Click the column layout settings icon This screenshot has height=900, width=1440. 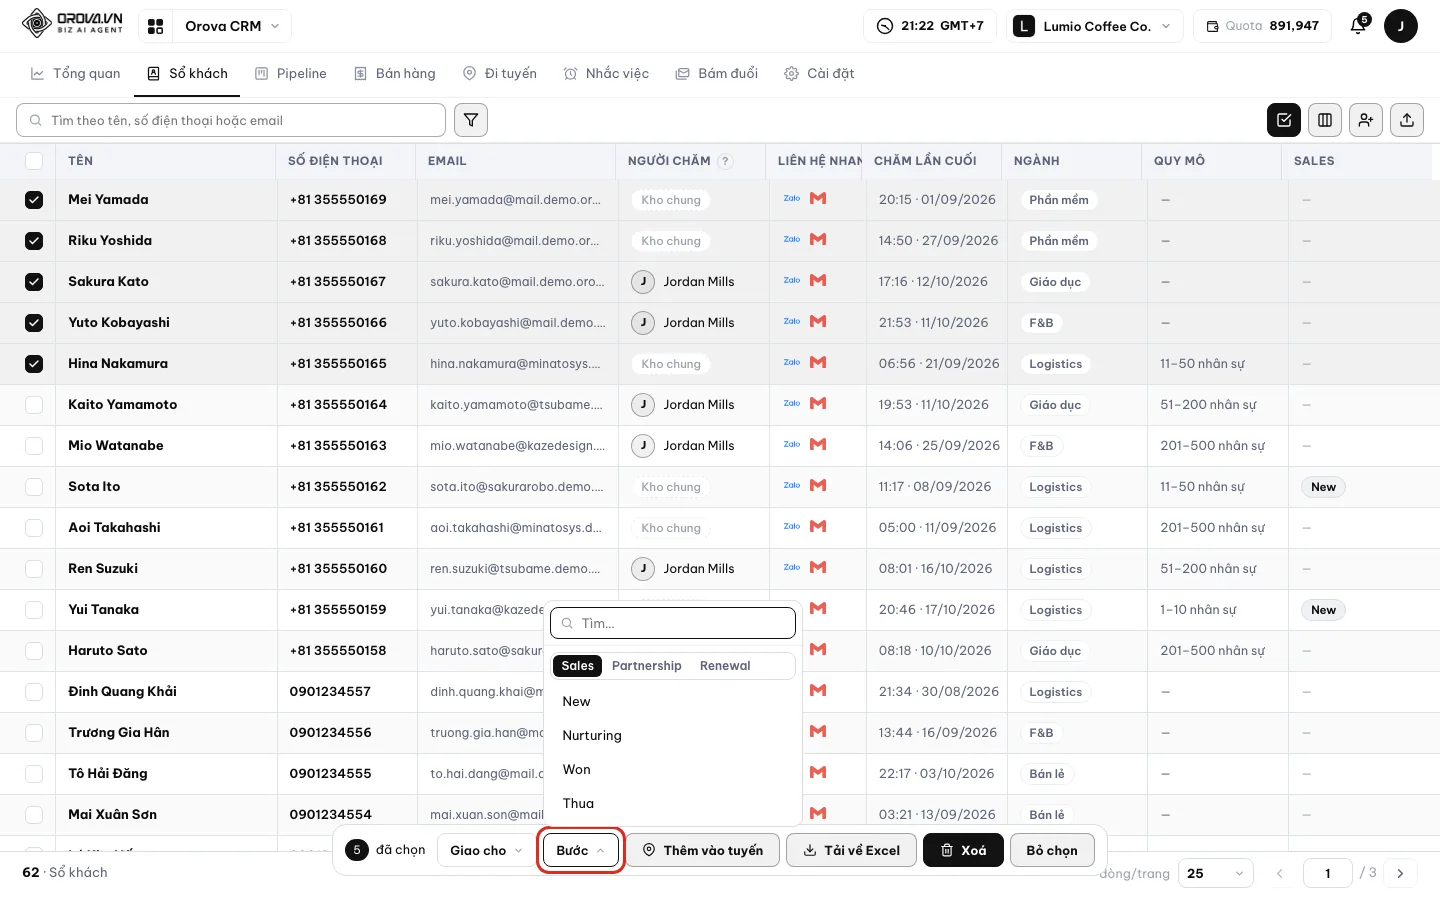pos(1325,120)
